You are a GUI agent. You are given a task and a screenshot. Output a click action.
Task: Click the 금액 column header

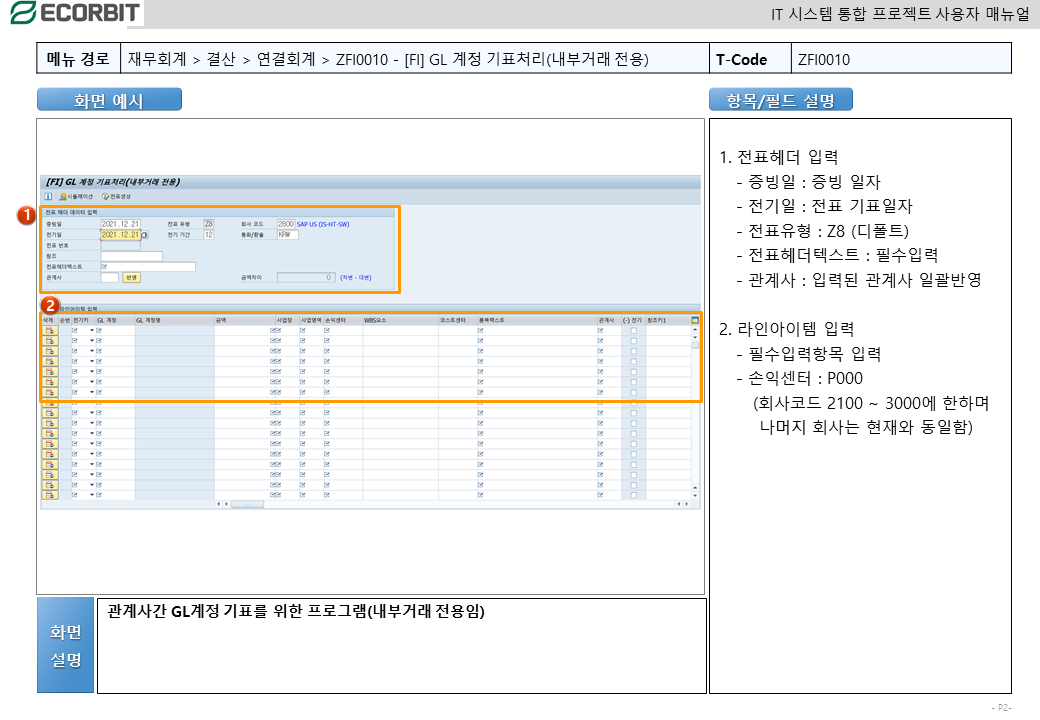(x=221, y=320)
